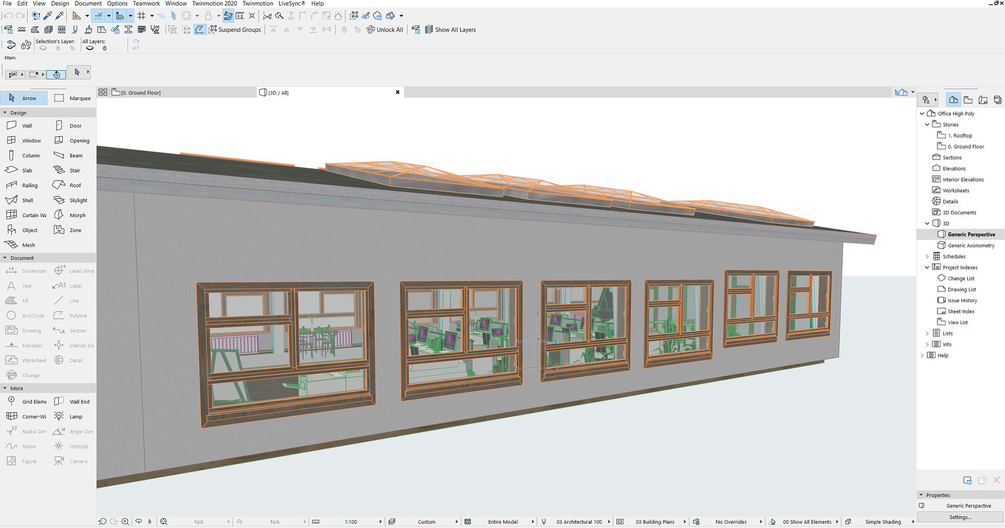Switch Navigator to View Map icon
The height and width of the screenshot is (528, 1005).
point(968,99)
